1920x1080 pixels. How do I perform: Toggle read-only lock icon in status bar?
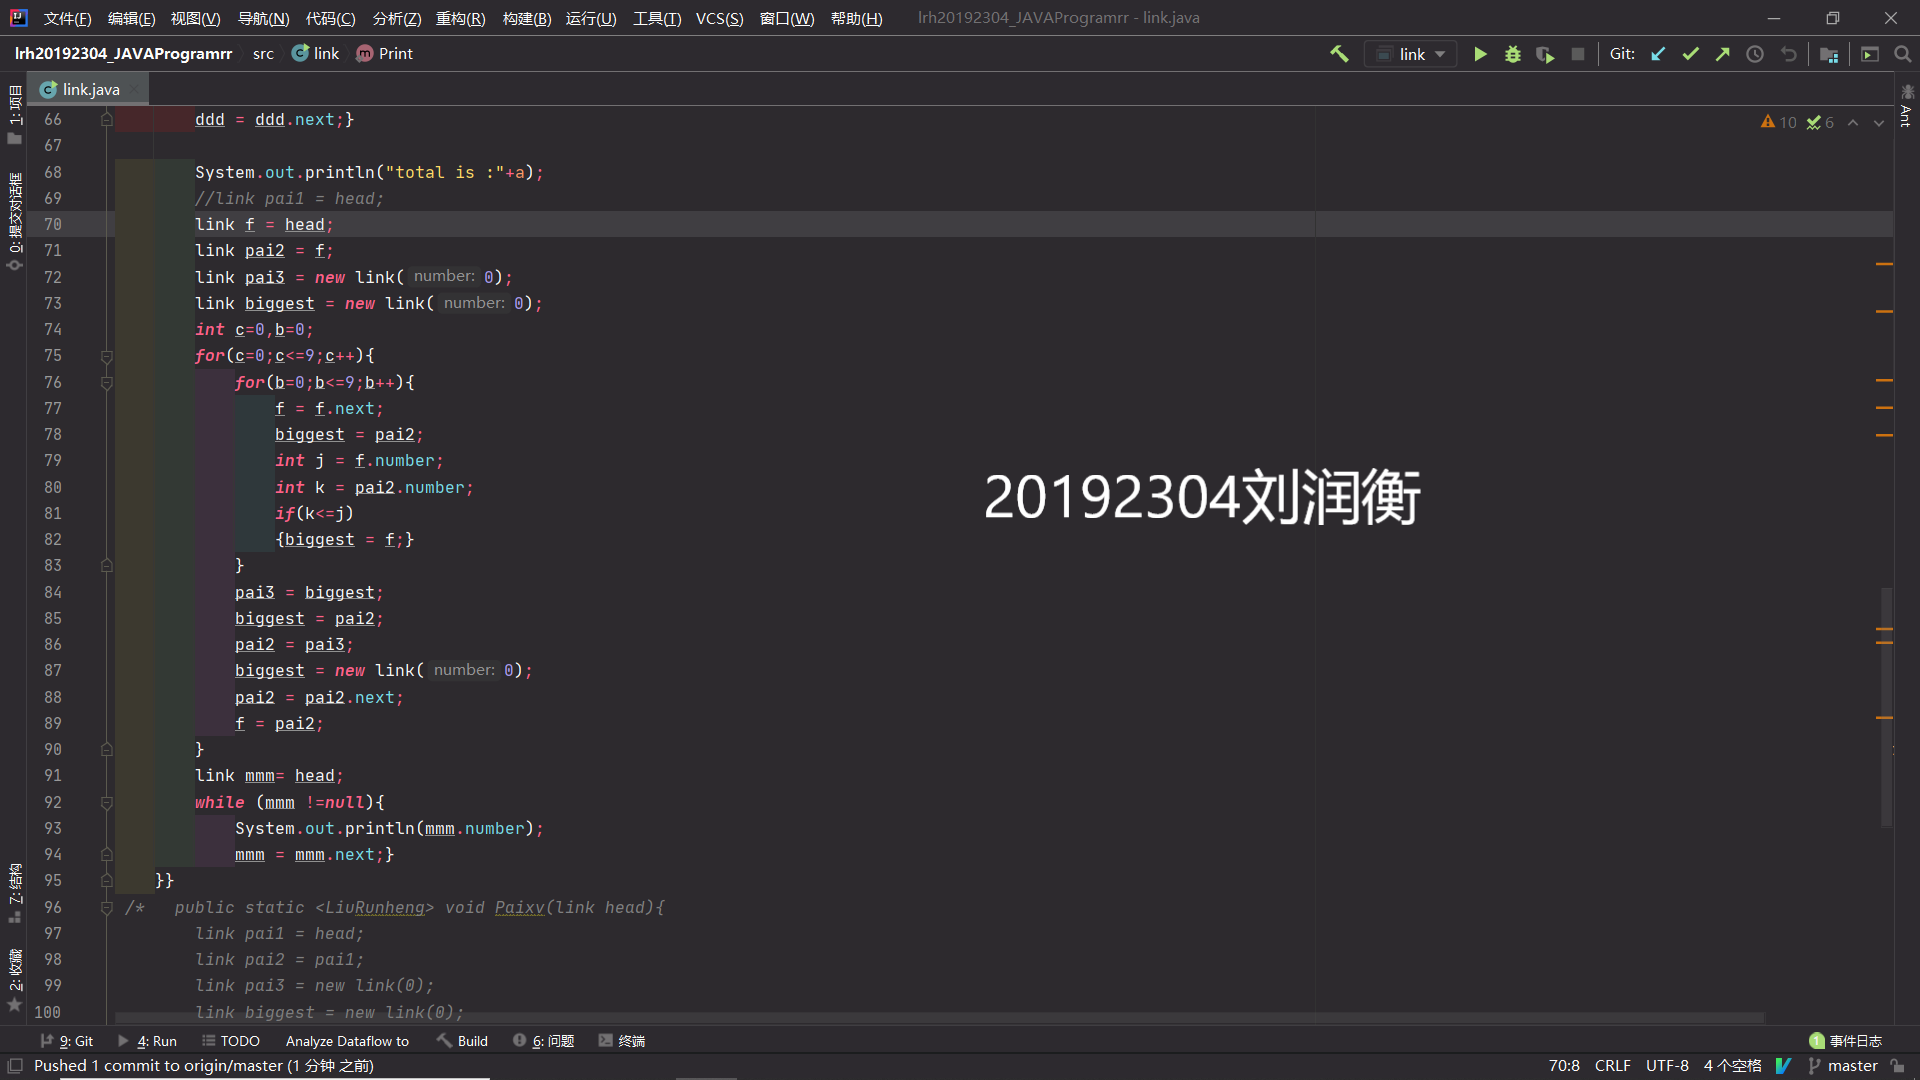coord(1898,1066)
